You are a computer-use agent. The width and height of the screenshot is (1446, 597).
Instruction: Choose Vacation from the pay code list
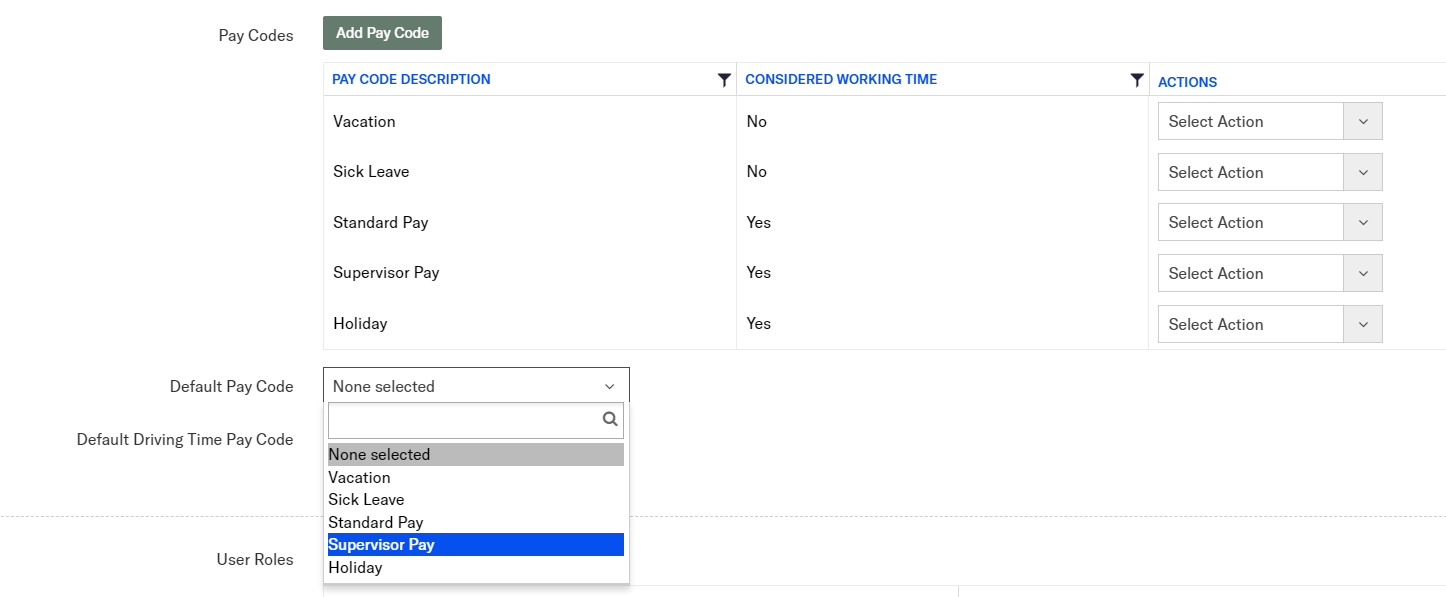click(x=359, y=477)
